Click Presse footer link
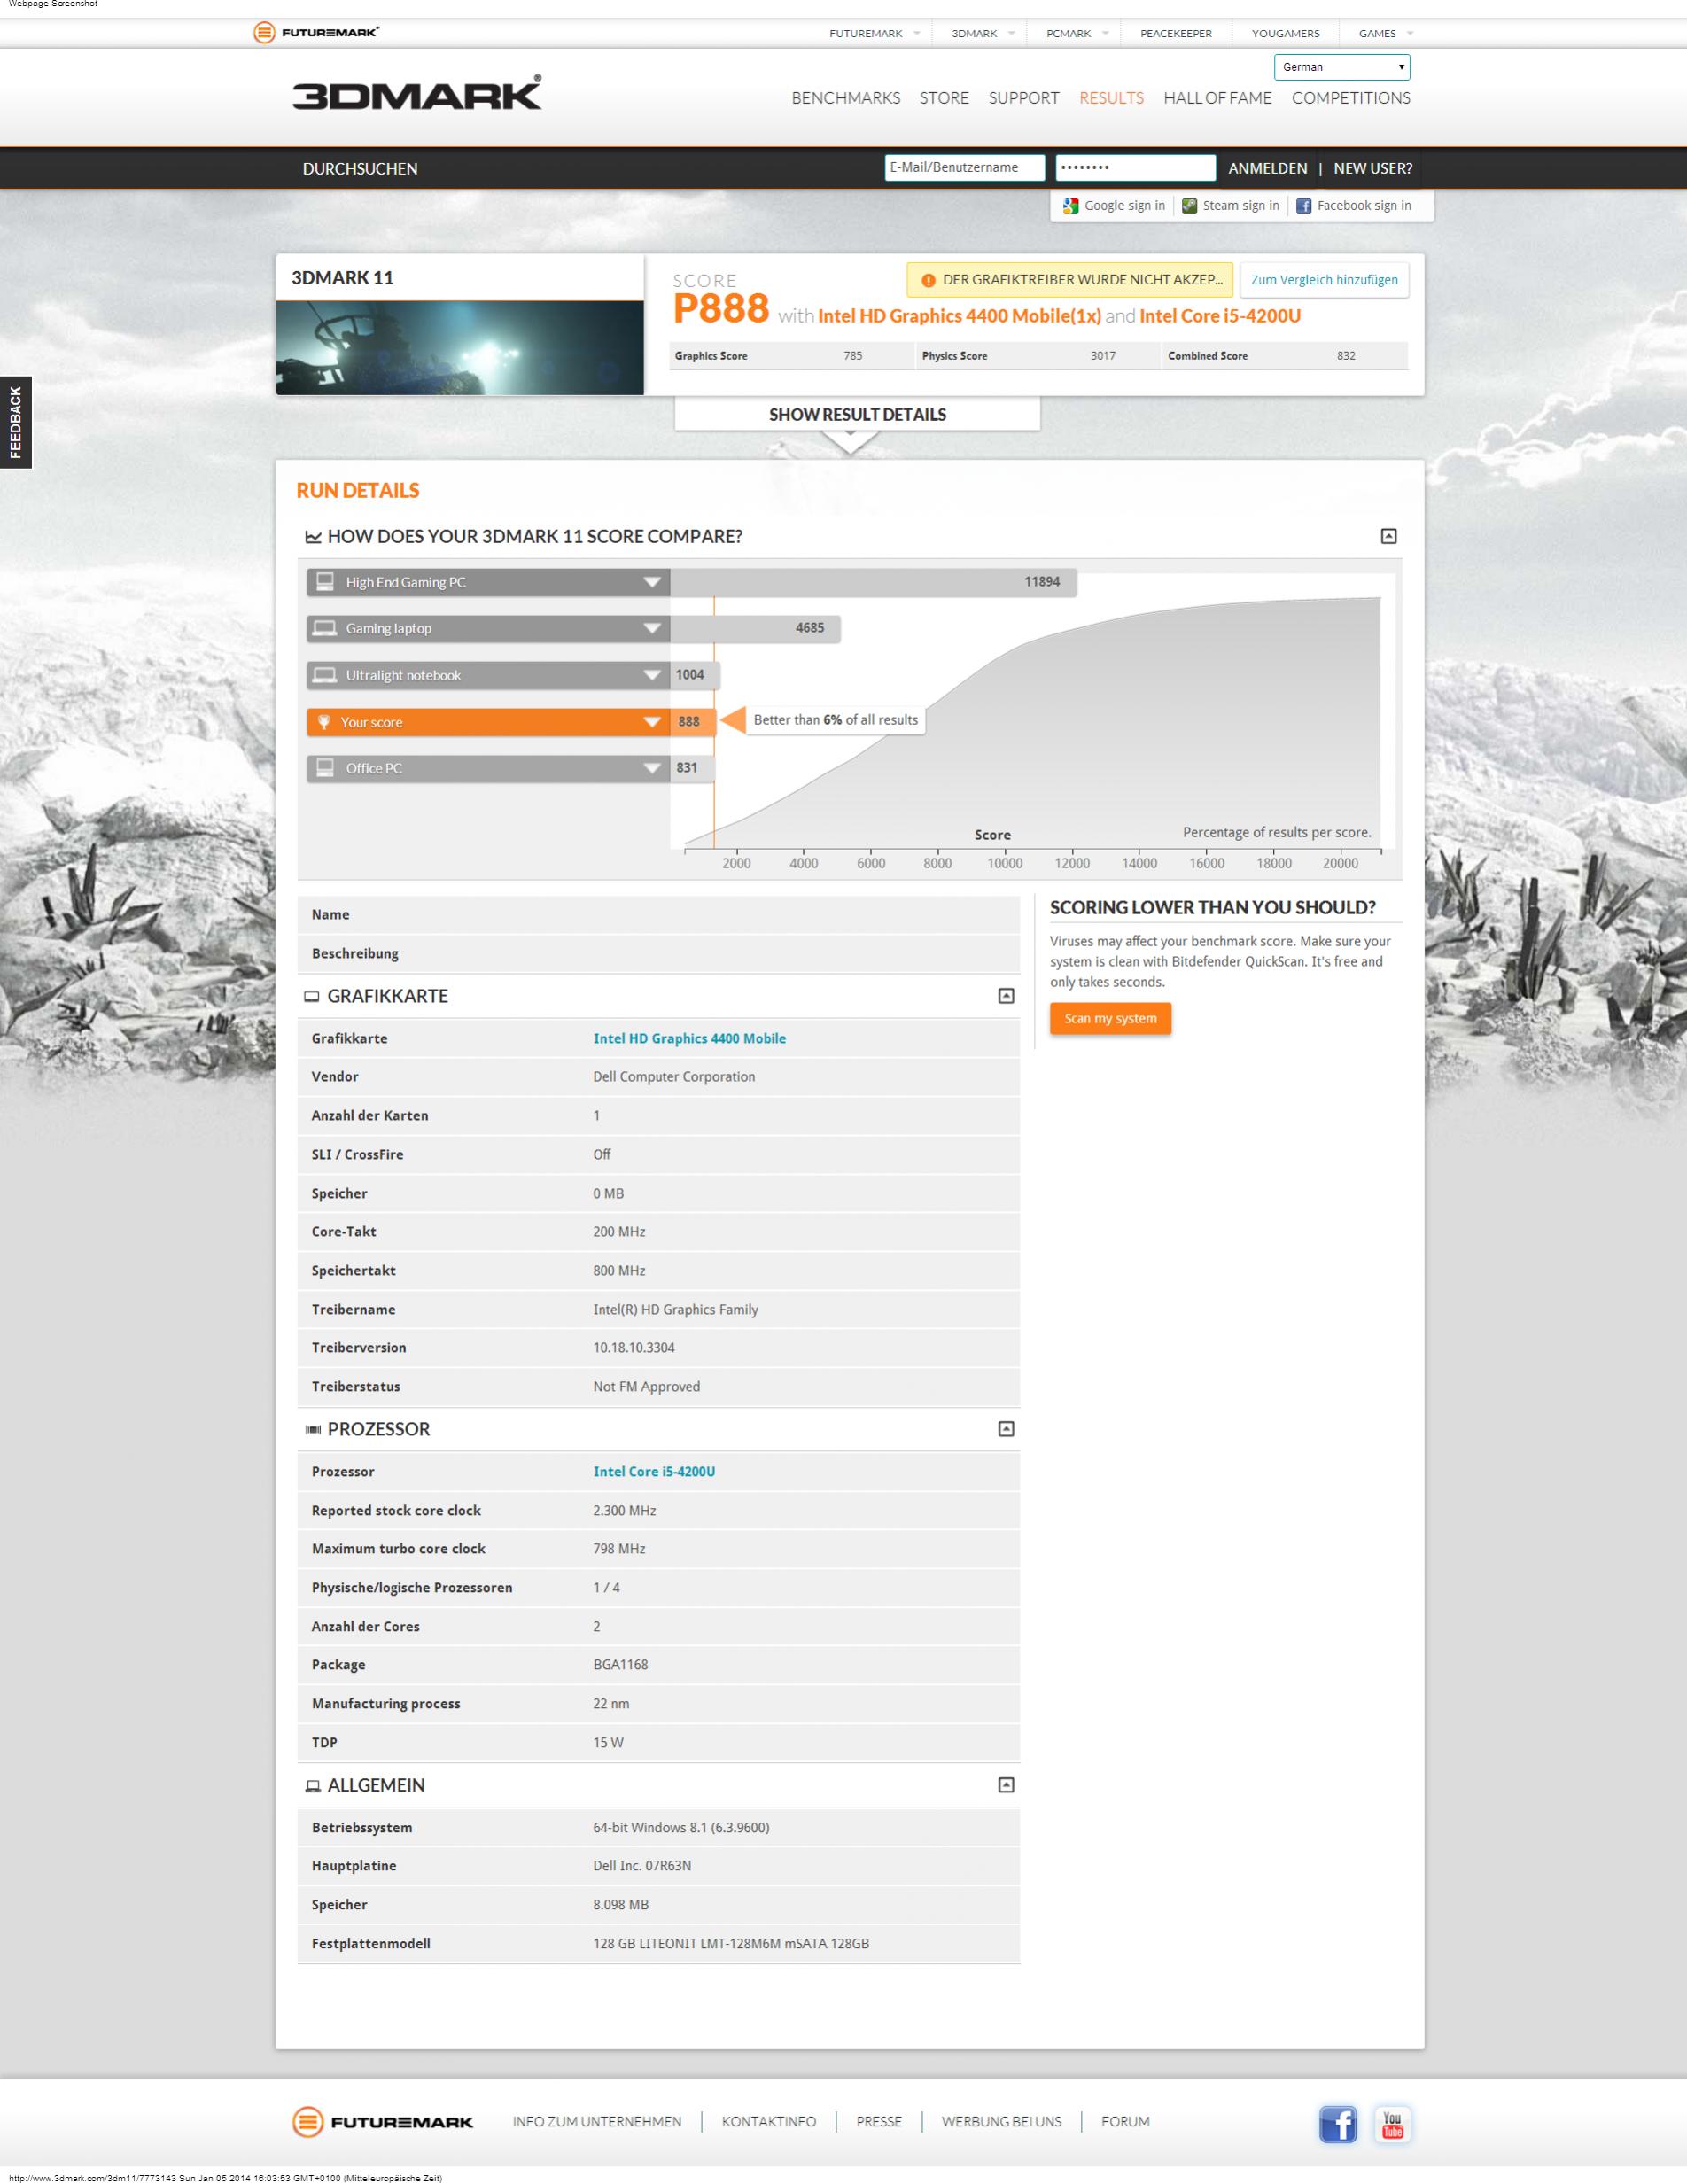Viewport: 1687px width, 2184px height. pyautogui.click(x=879, y=2121)
